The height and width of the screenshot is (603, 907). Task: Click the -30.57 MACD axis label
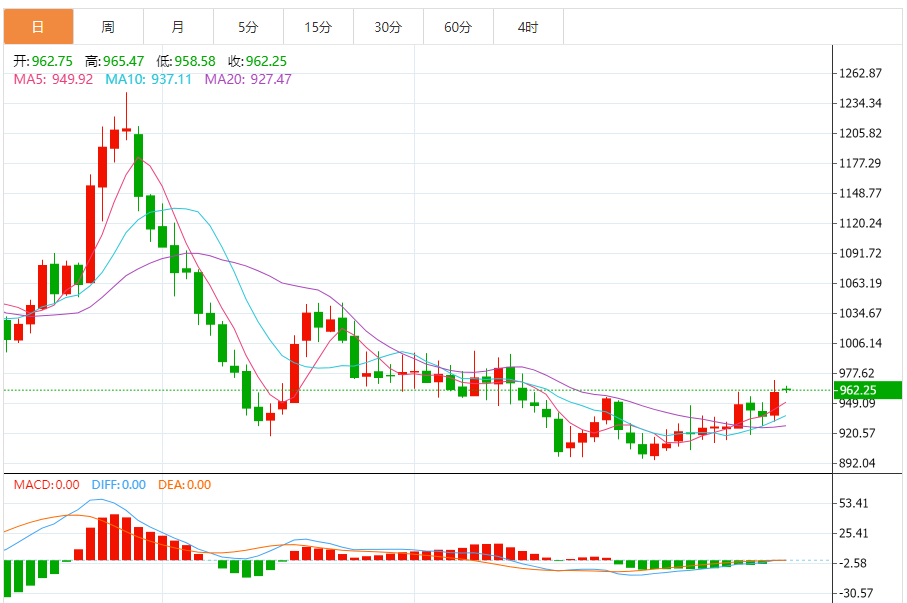pyautogui.click(x=855, y=593)
